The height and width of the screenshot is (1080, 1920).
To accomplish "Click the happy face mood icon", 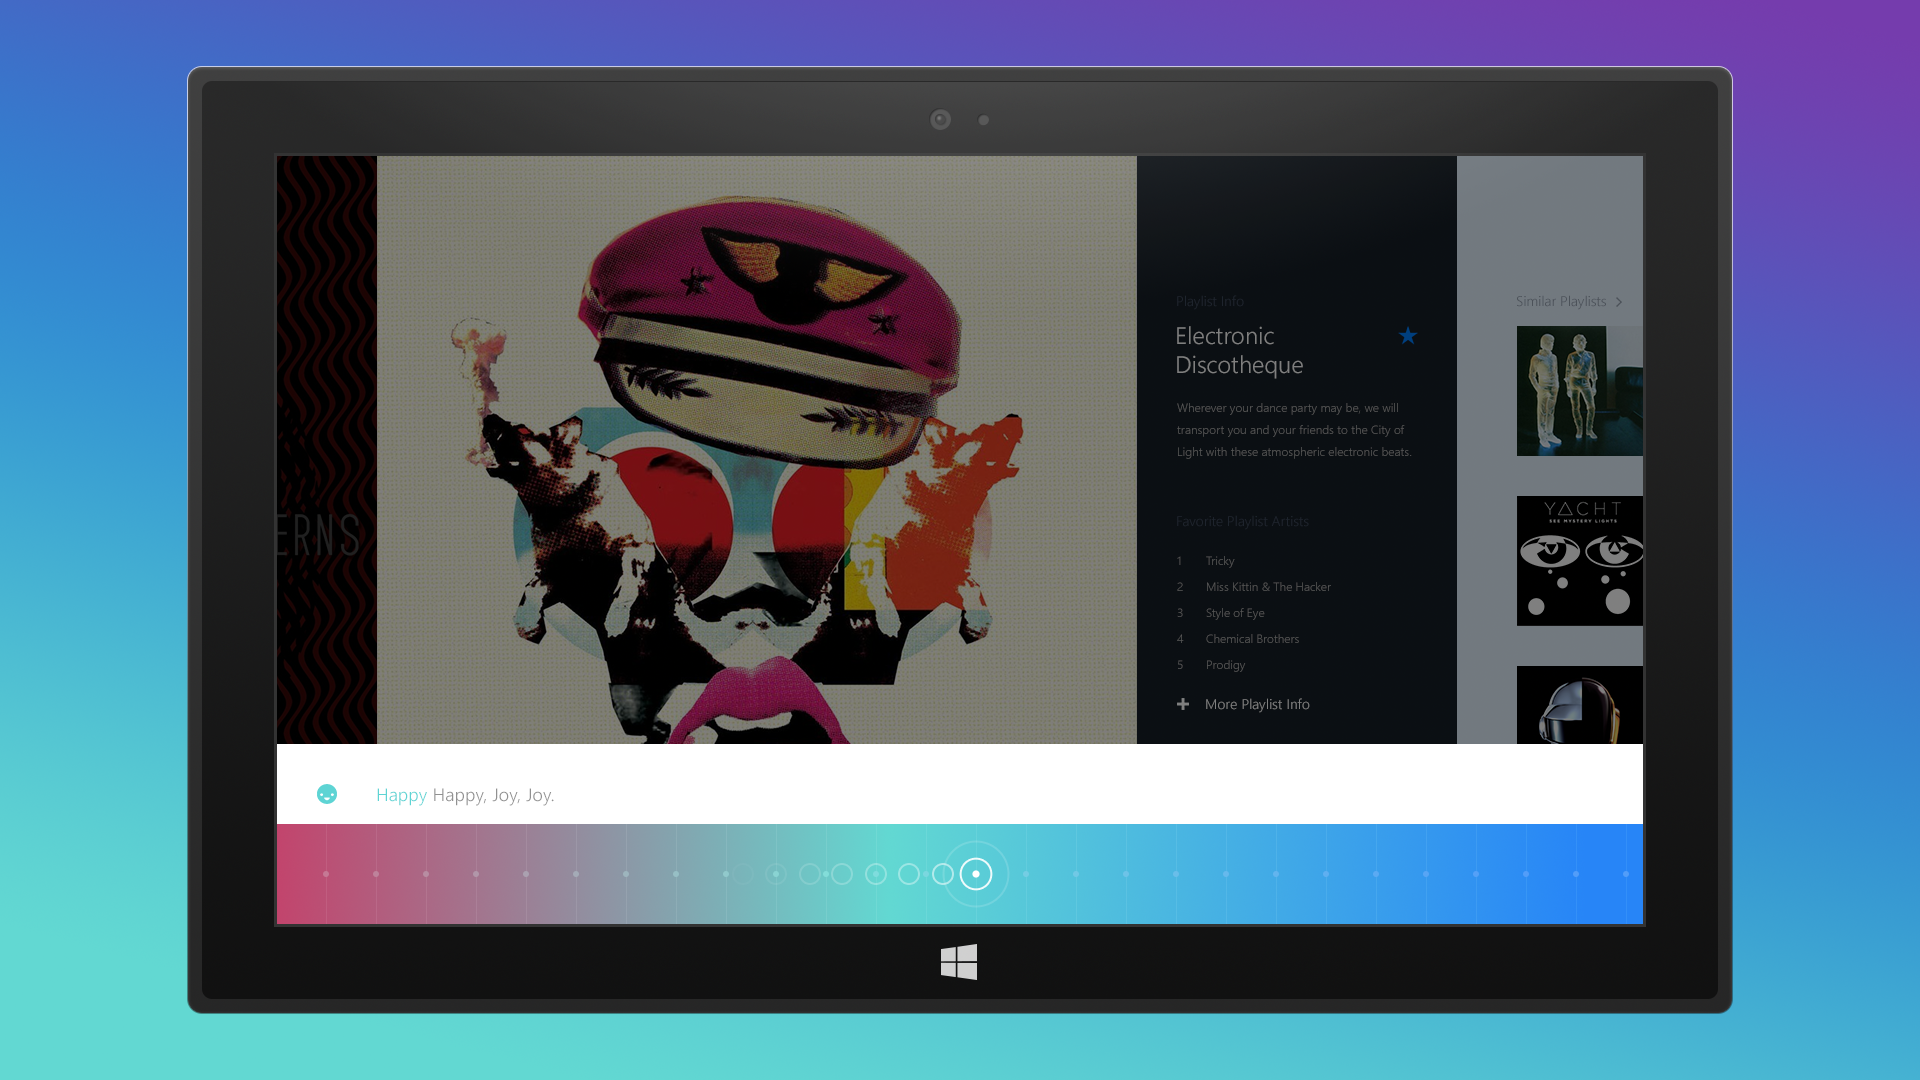I will click(x=327, y=794).
